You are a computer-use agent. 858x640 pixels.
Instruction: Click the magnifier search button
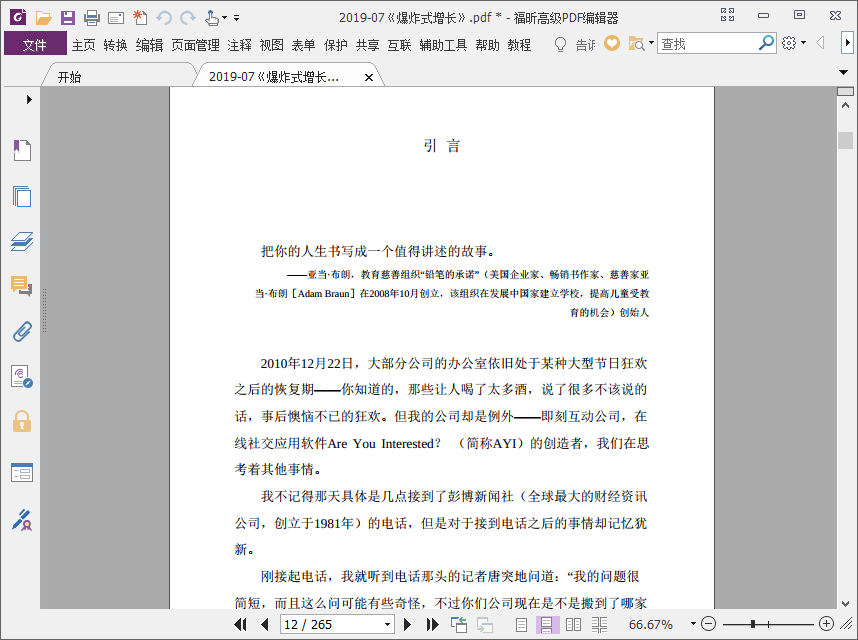pos(767,43)
